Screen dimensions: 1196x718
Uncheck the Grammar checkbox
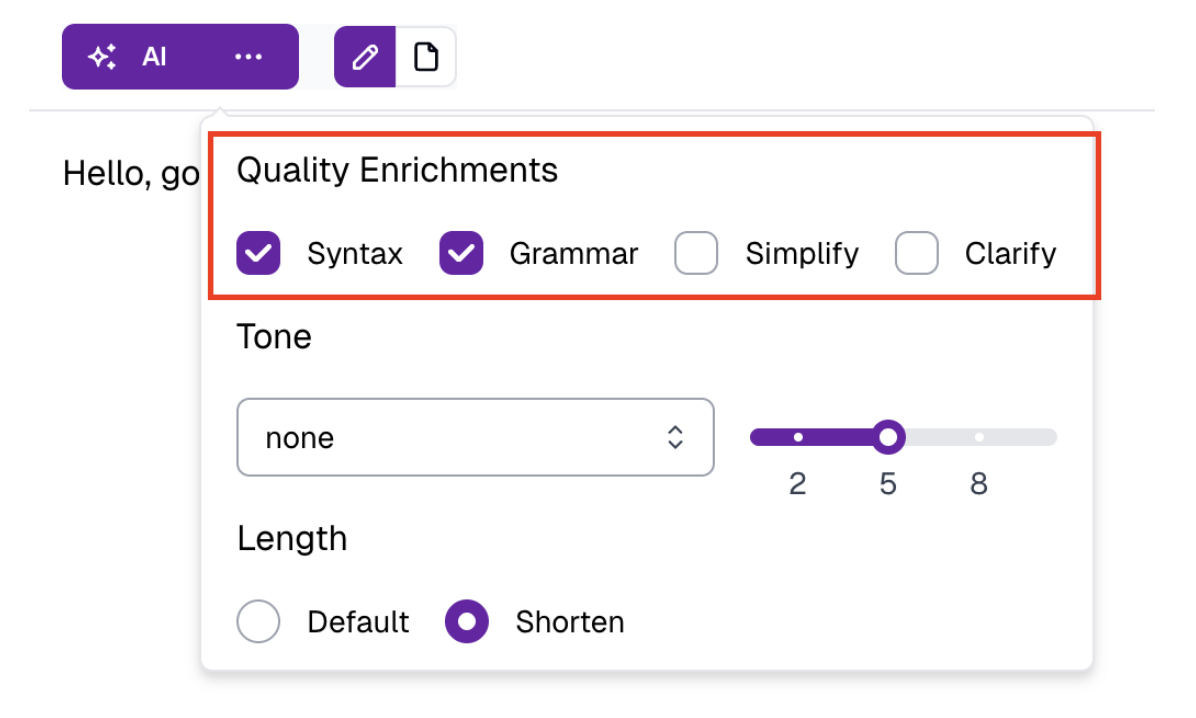tap(461, 253)
